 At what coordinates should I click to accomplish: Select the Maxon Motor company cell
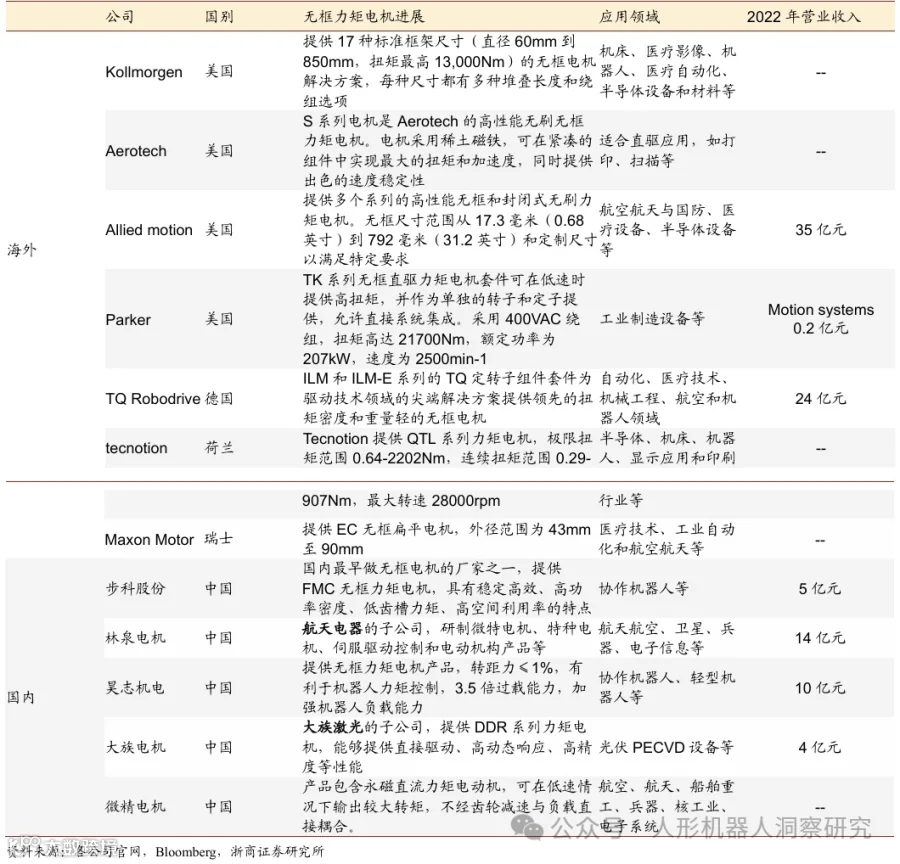point(149,540)
